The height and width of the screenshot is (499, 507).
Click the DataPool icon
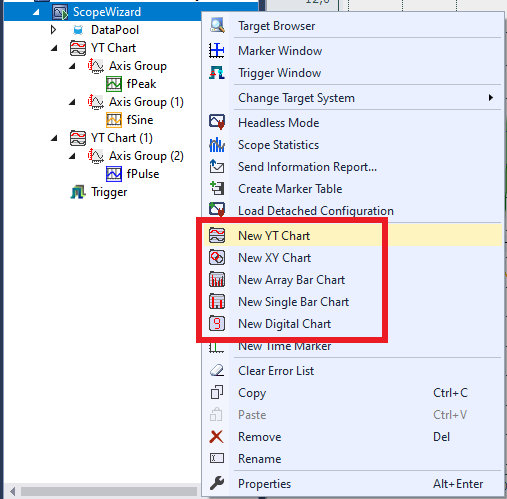click(x=78, y=30)
